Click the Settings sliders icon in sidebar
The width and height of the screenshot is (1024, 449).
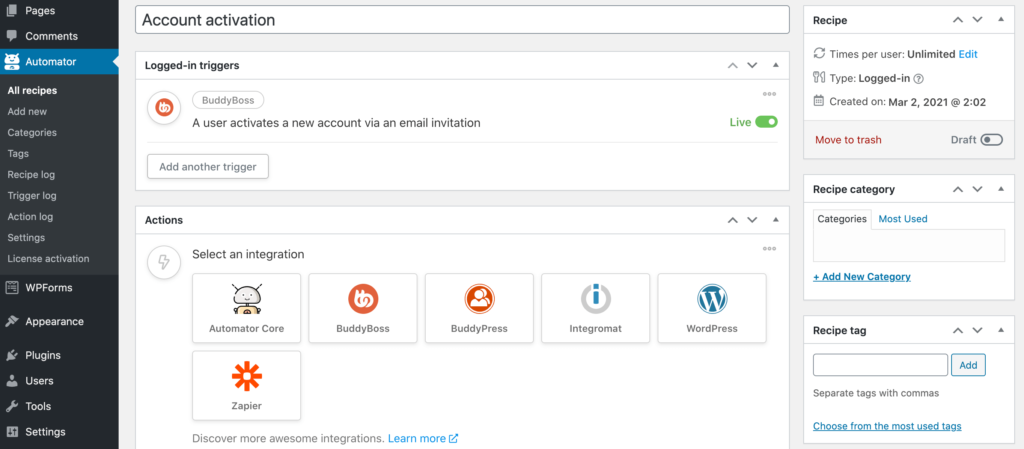(x=12, y=431)
